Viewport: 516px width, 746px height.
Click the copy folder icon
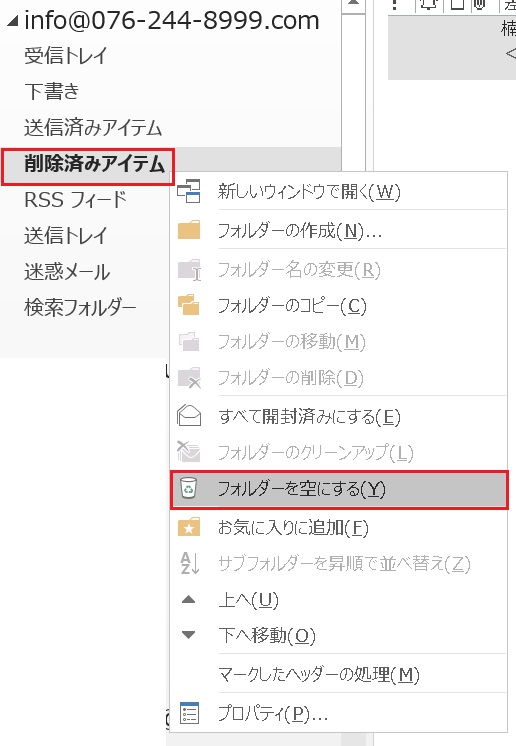coord(189,305)
